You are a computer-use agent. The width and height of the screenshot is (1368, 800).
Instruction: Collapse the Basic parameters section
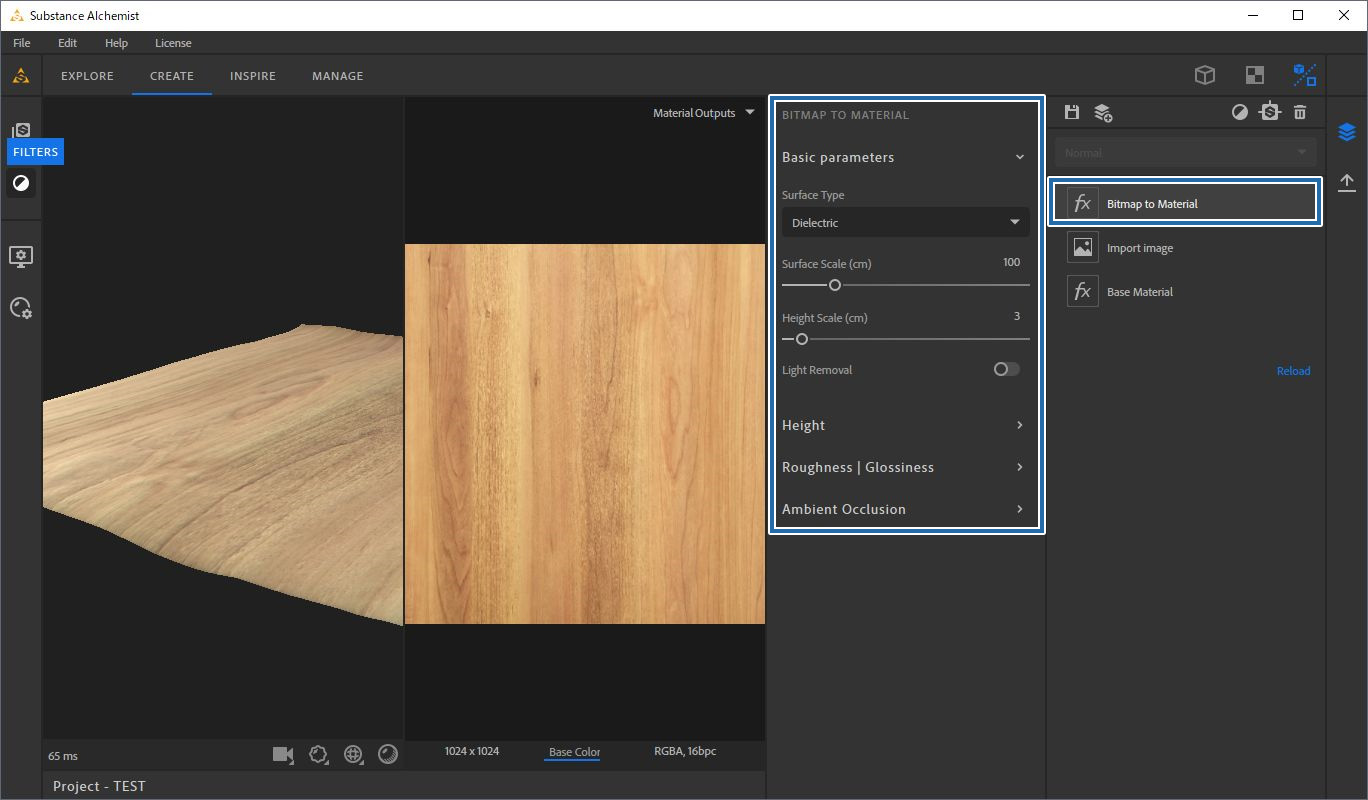click(903, 157)
